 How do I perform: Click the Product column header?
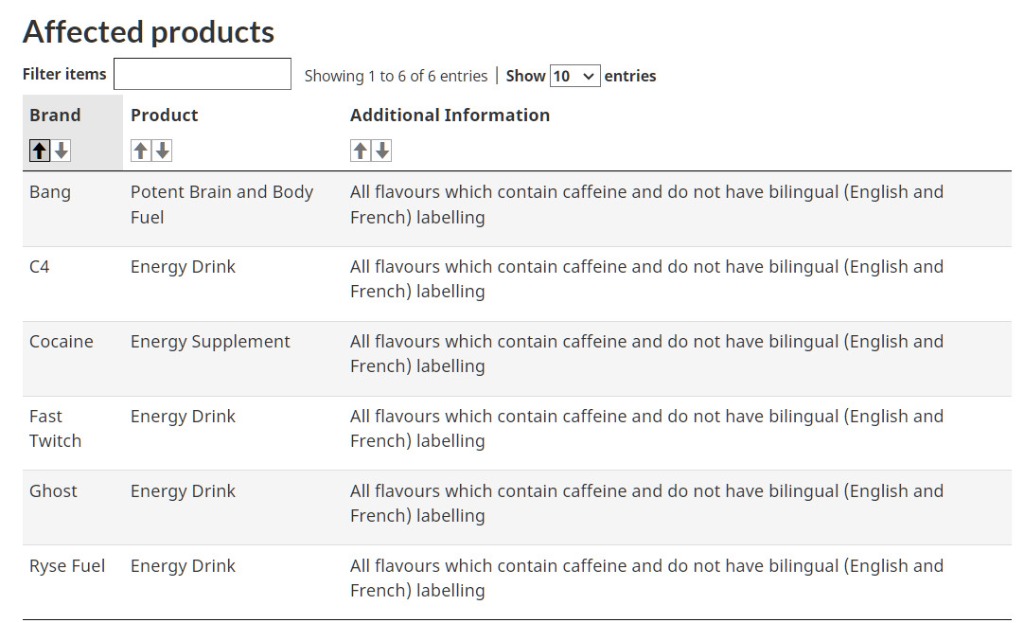(164, 116)
